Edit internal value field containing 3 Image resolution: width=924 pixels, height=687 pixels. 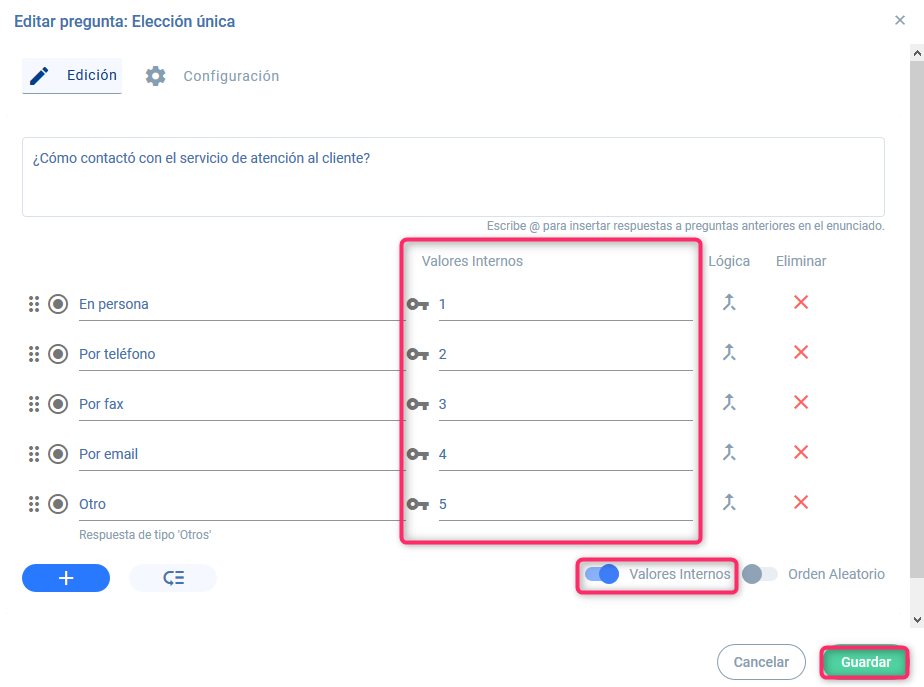point(565,404)
